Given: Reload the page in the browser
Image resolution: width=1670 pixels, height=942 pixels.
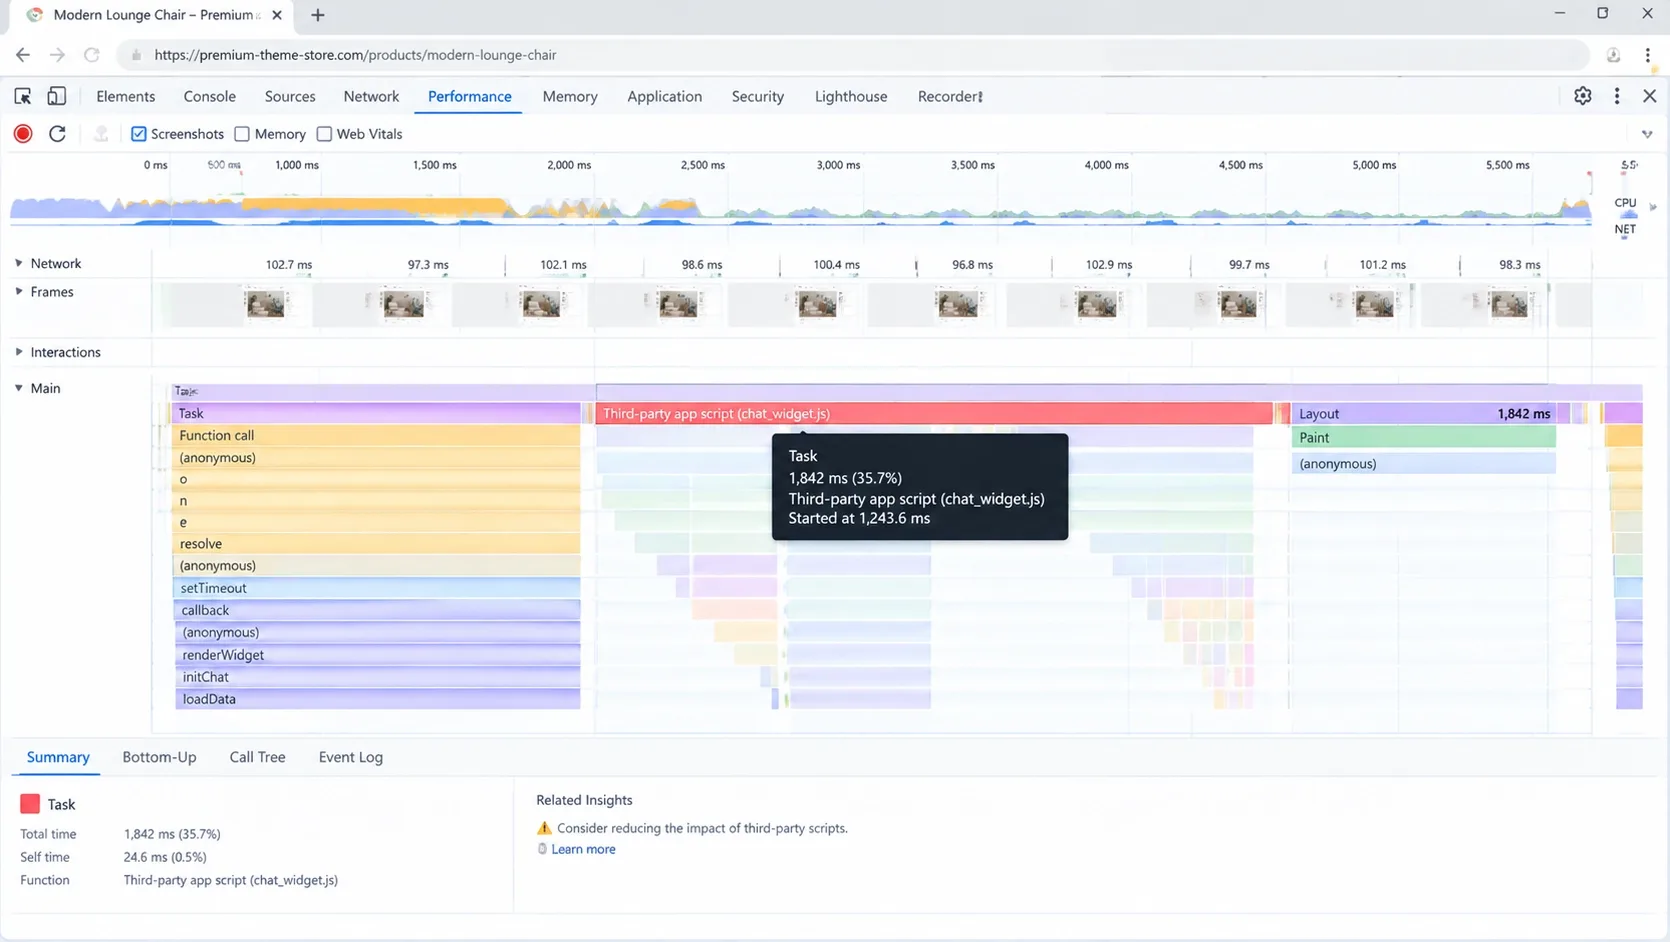Looking at the screenshot, I should 91,55.
